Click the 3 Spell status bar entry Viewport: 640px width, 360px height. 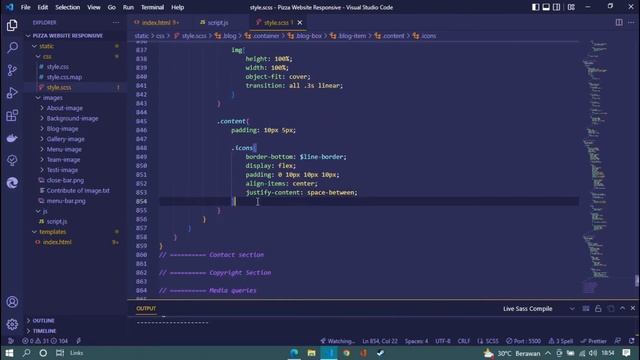click(x=560, y=341)
